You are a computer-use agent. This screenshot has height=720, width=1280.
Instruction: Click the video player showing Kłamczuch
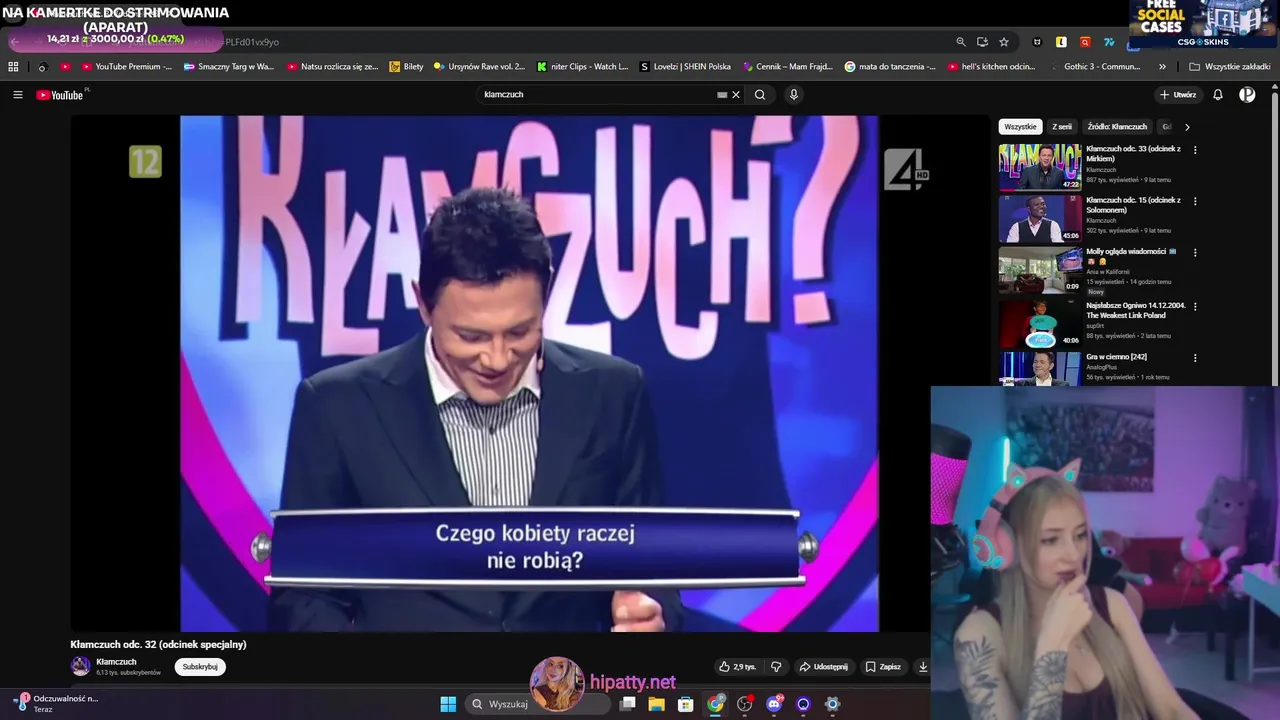[529, 373]
